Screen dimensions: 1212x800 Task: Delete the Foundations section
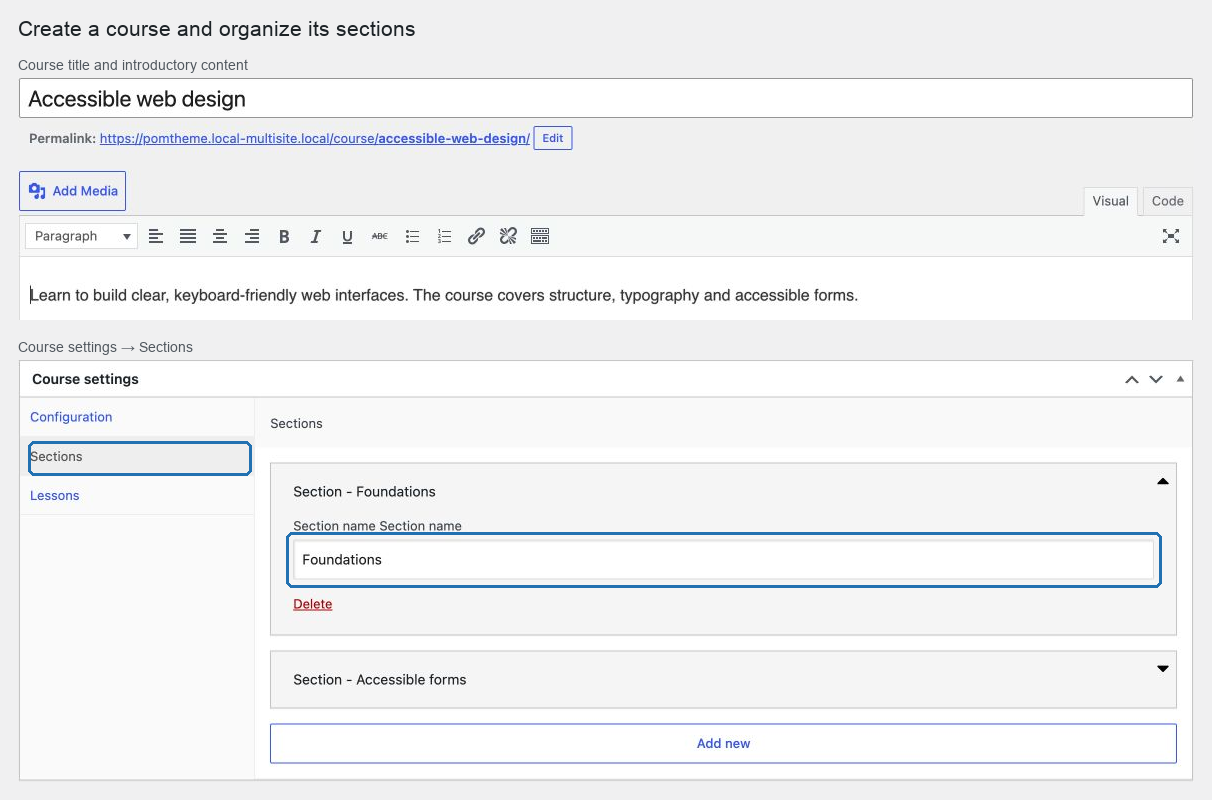(313, 604)
